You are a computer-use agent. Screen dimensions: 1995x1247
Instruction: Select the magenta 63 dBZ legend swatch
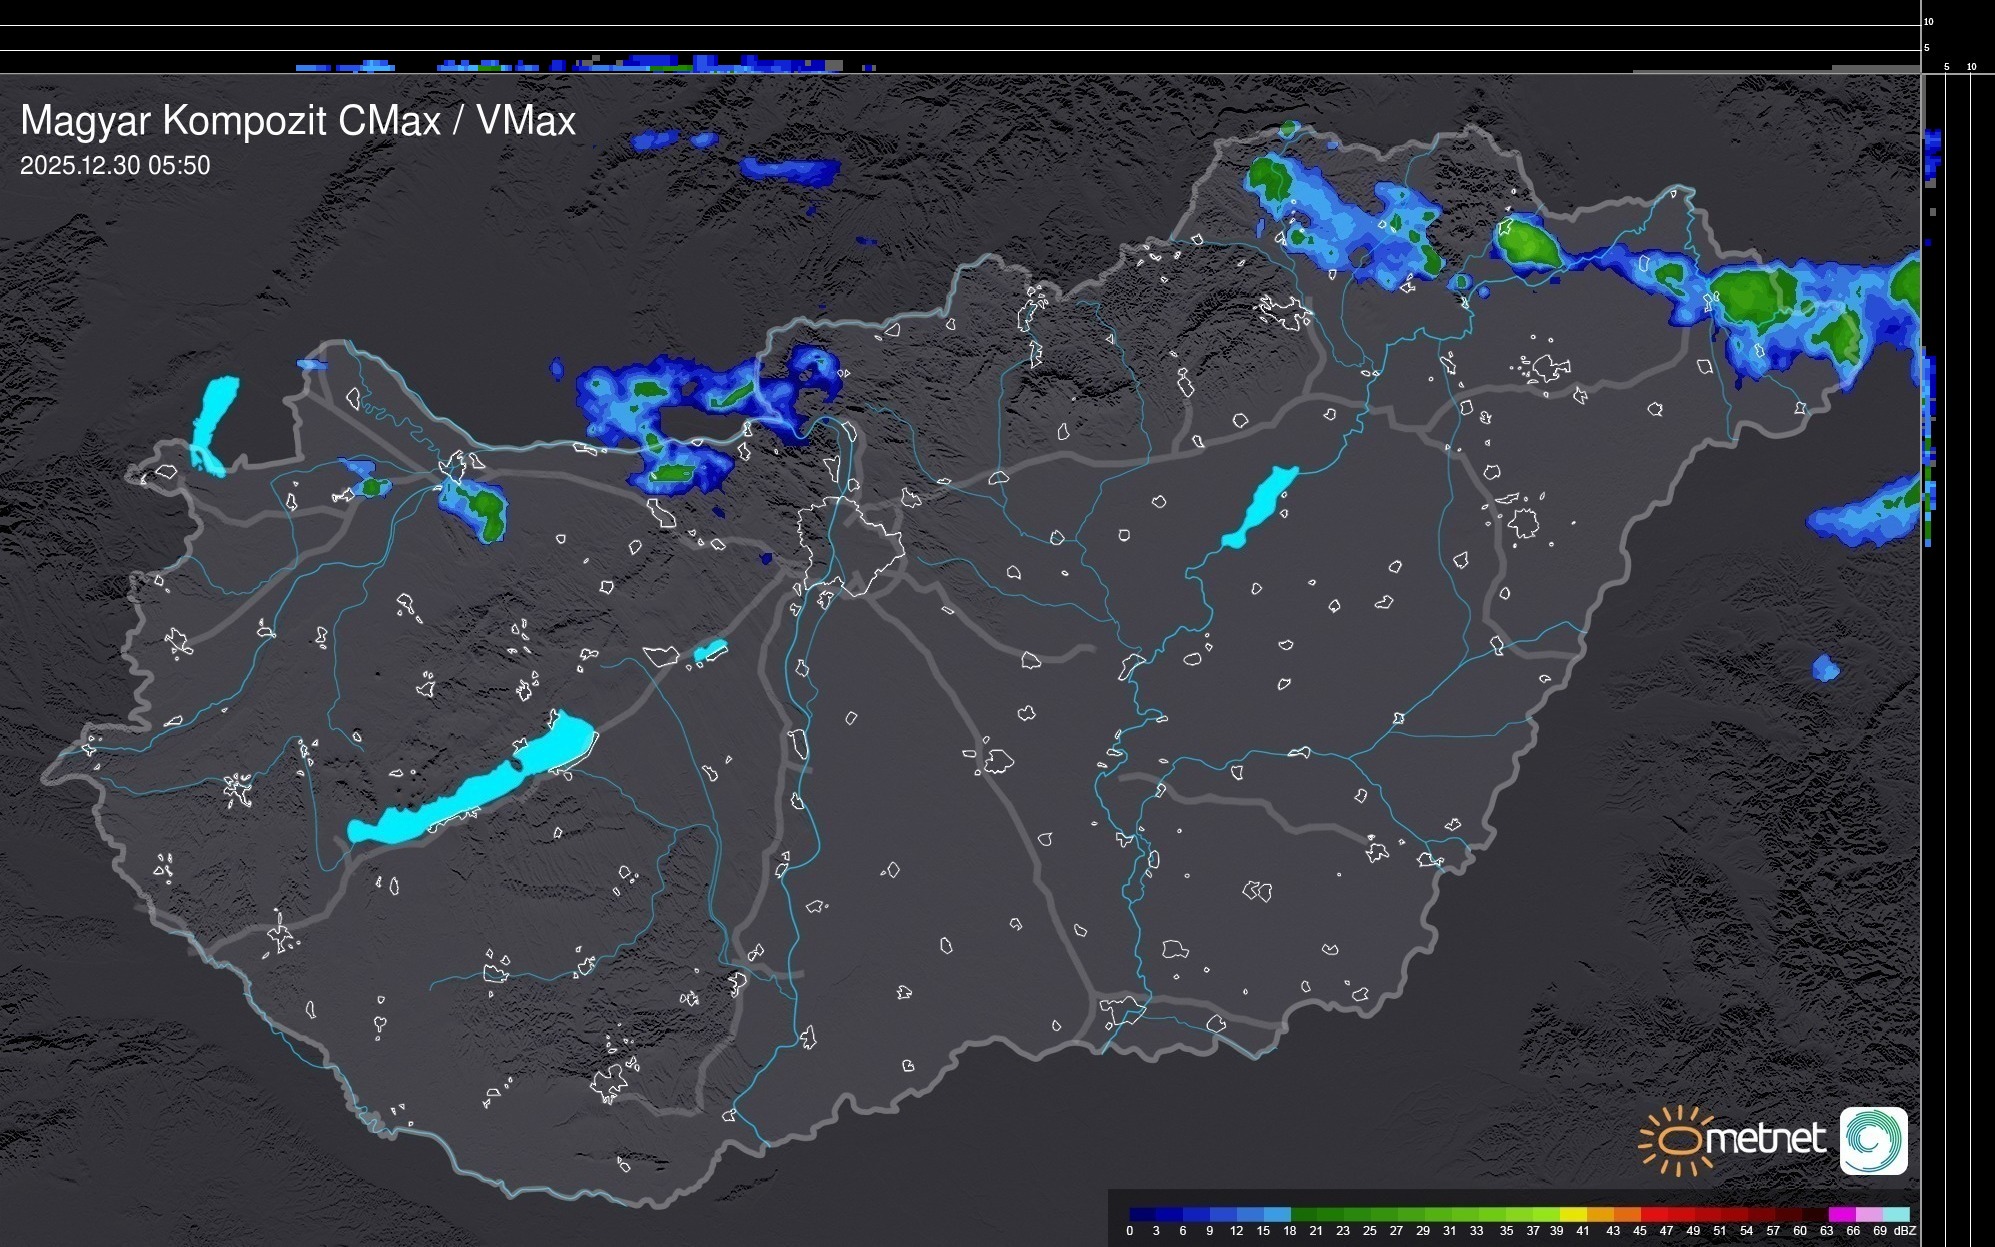coord(1841,1214)
